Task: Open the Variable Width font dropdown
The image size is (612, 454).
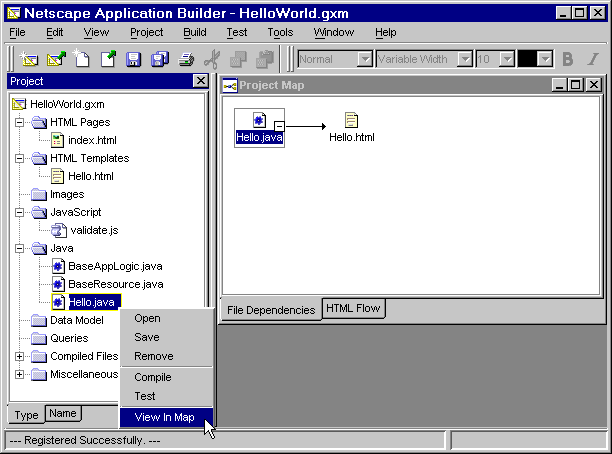Action: (x=465, y=59)
